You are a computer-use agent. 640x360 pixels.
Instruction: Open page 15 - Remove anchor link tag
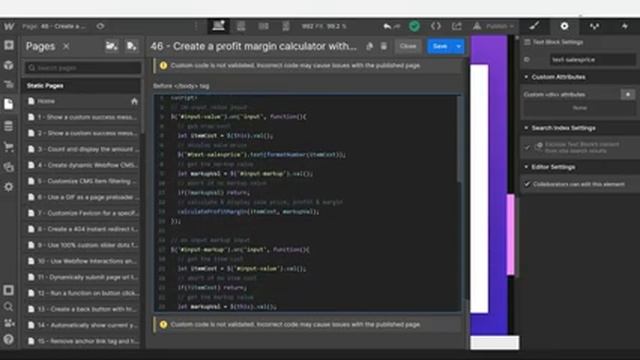point(83,341)
